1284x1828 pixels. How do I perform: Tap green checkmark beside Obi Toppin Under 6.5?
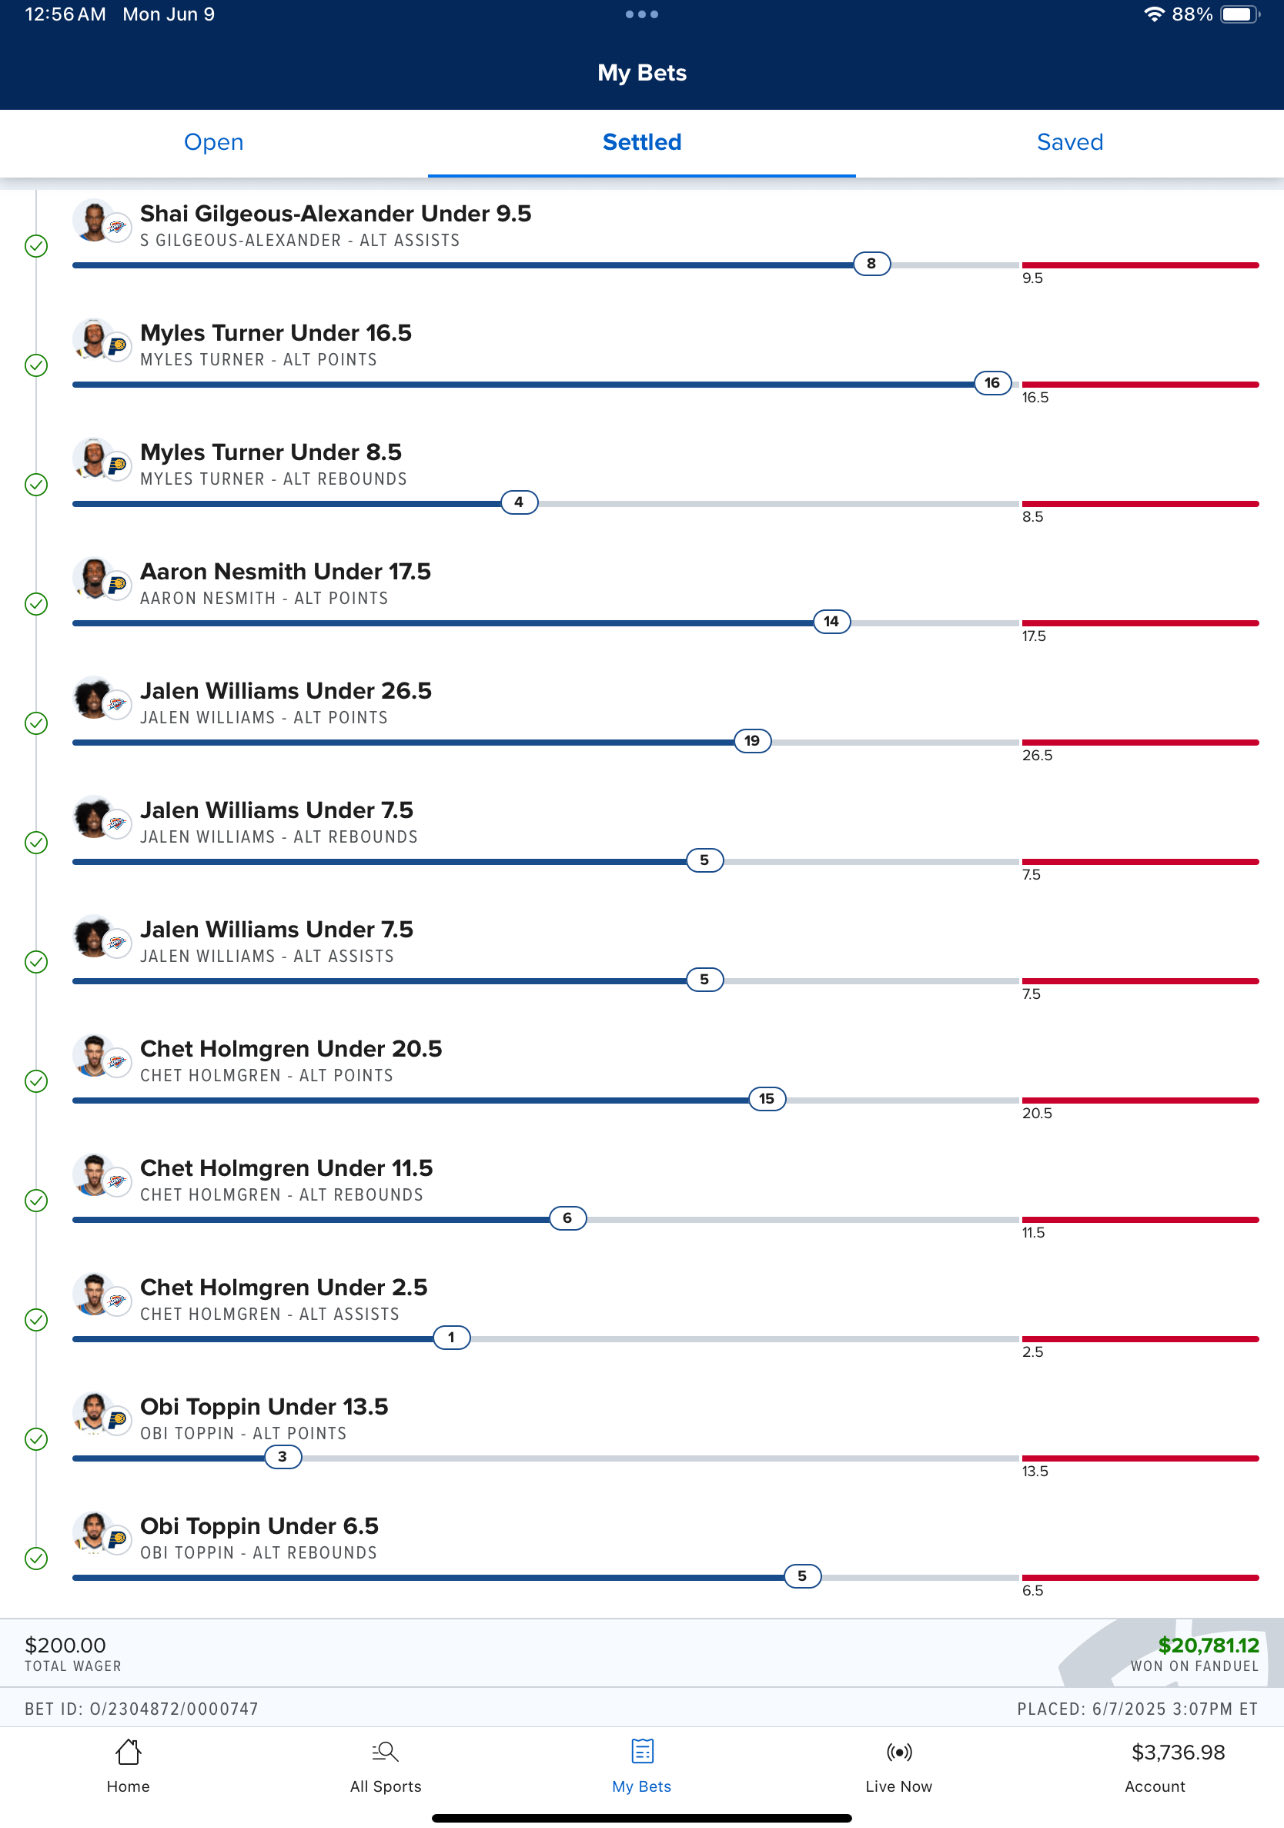coord(36,1558)
